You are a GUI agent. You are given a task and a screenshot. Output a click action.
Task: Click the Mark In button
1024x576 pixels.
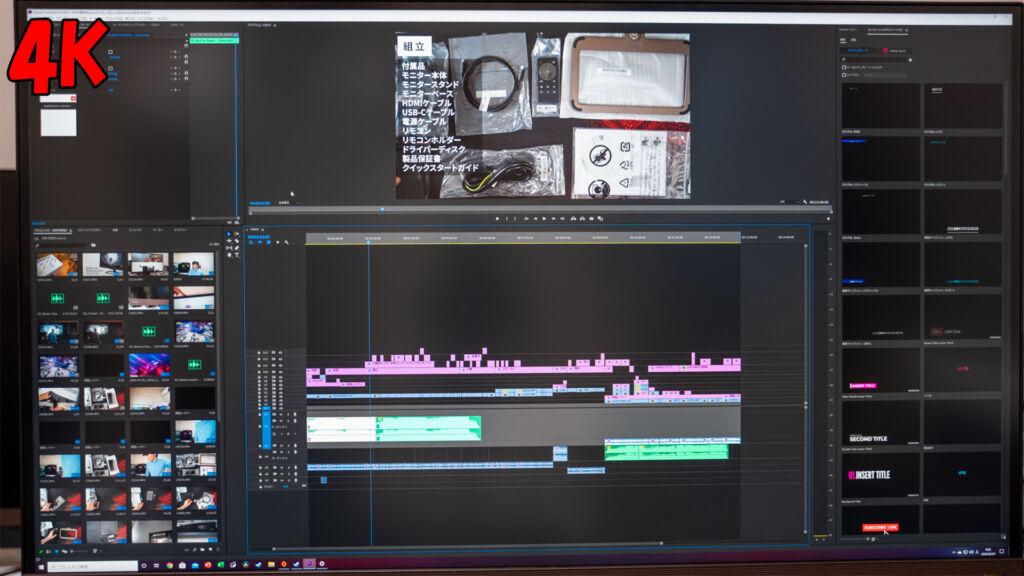click(x=506, y=219)
